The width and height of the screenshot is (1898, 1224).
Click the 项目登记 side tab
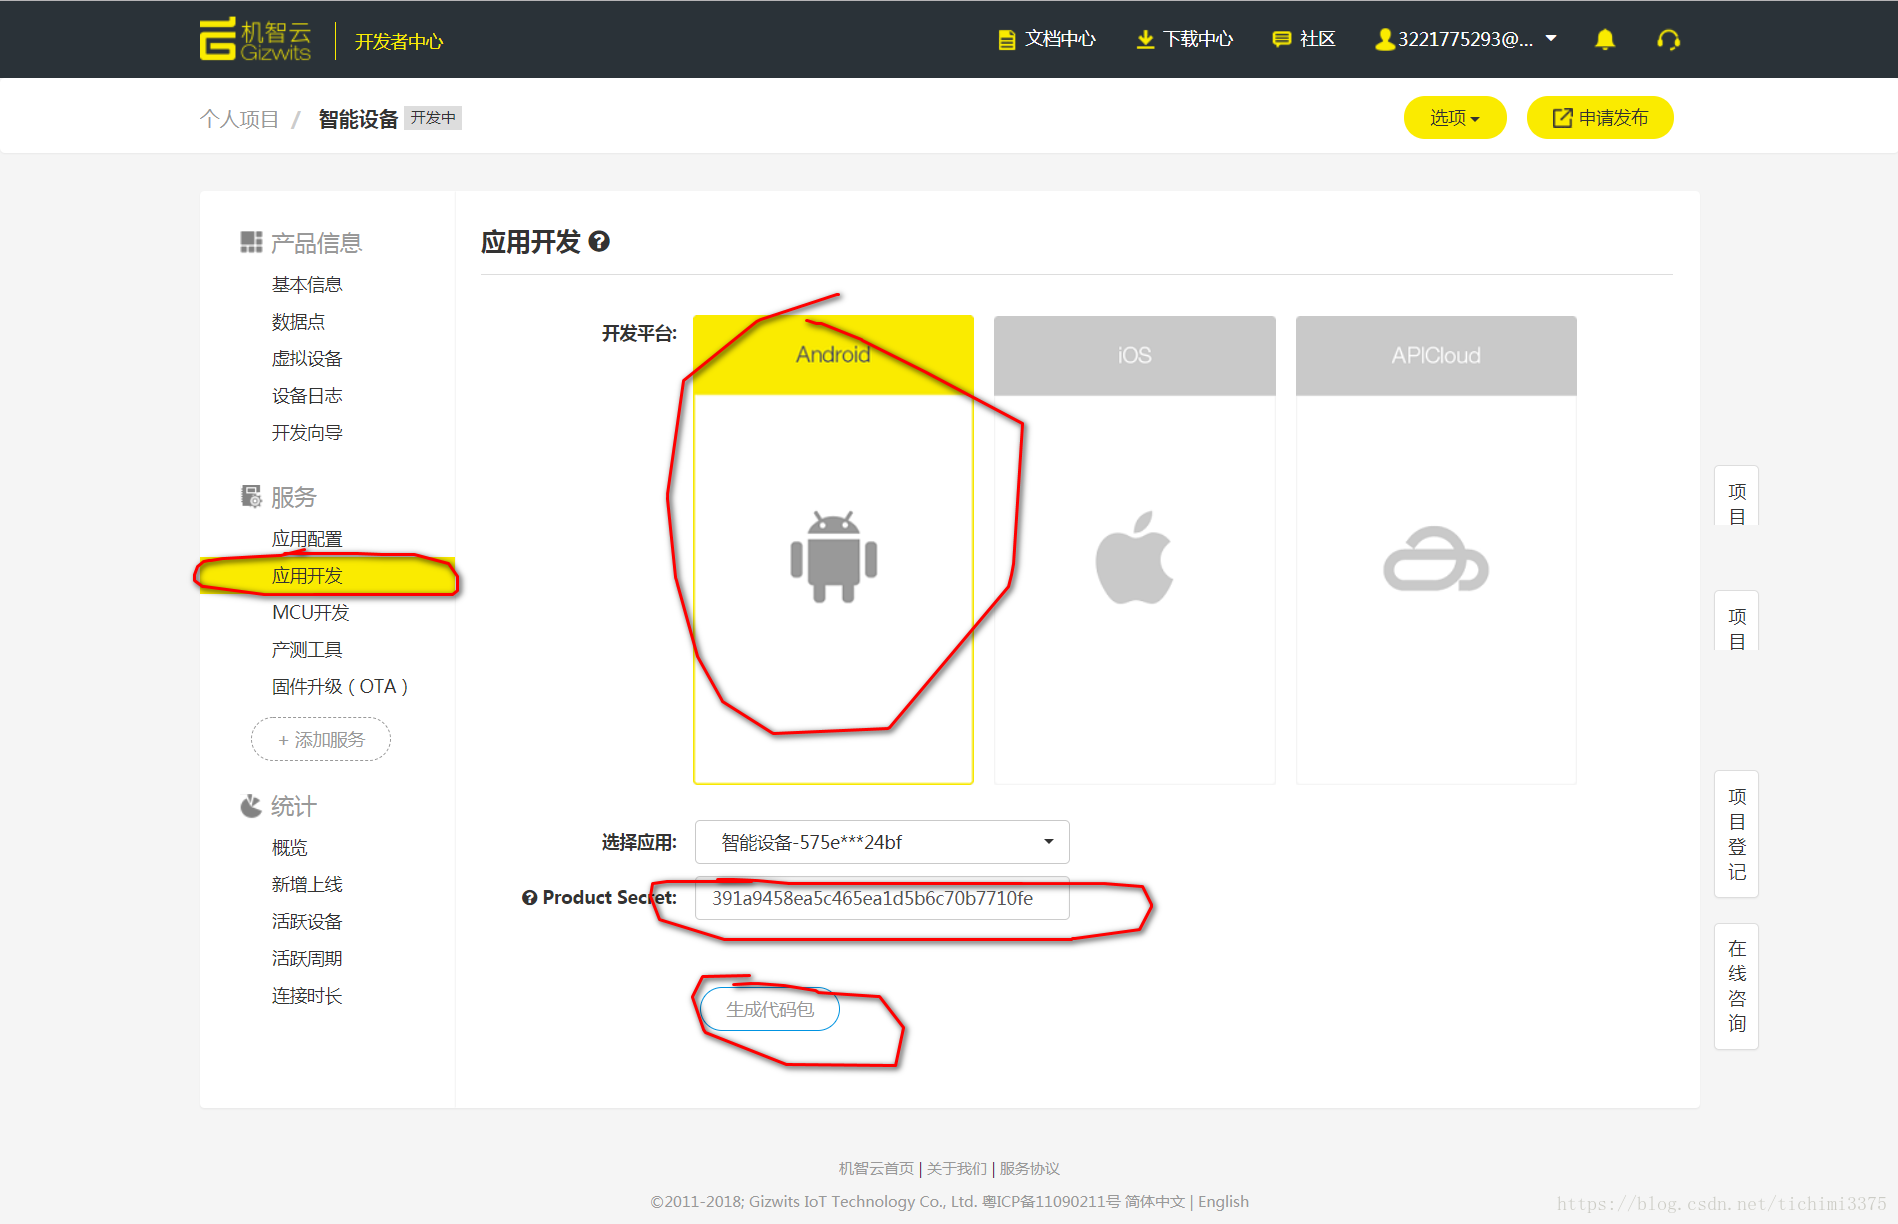[x=1737, y=834]
